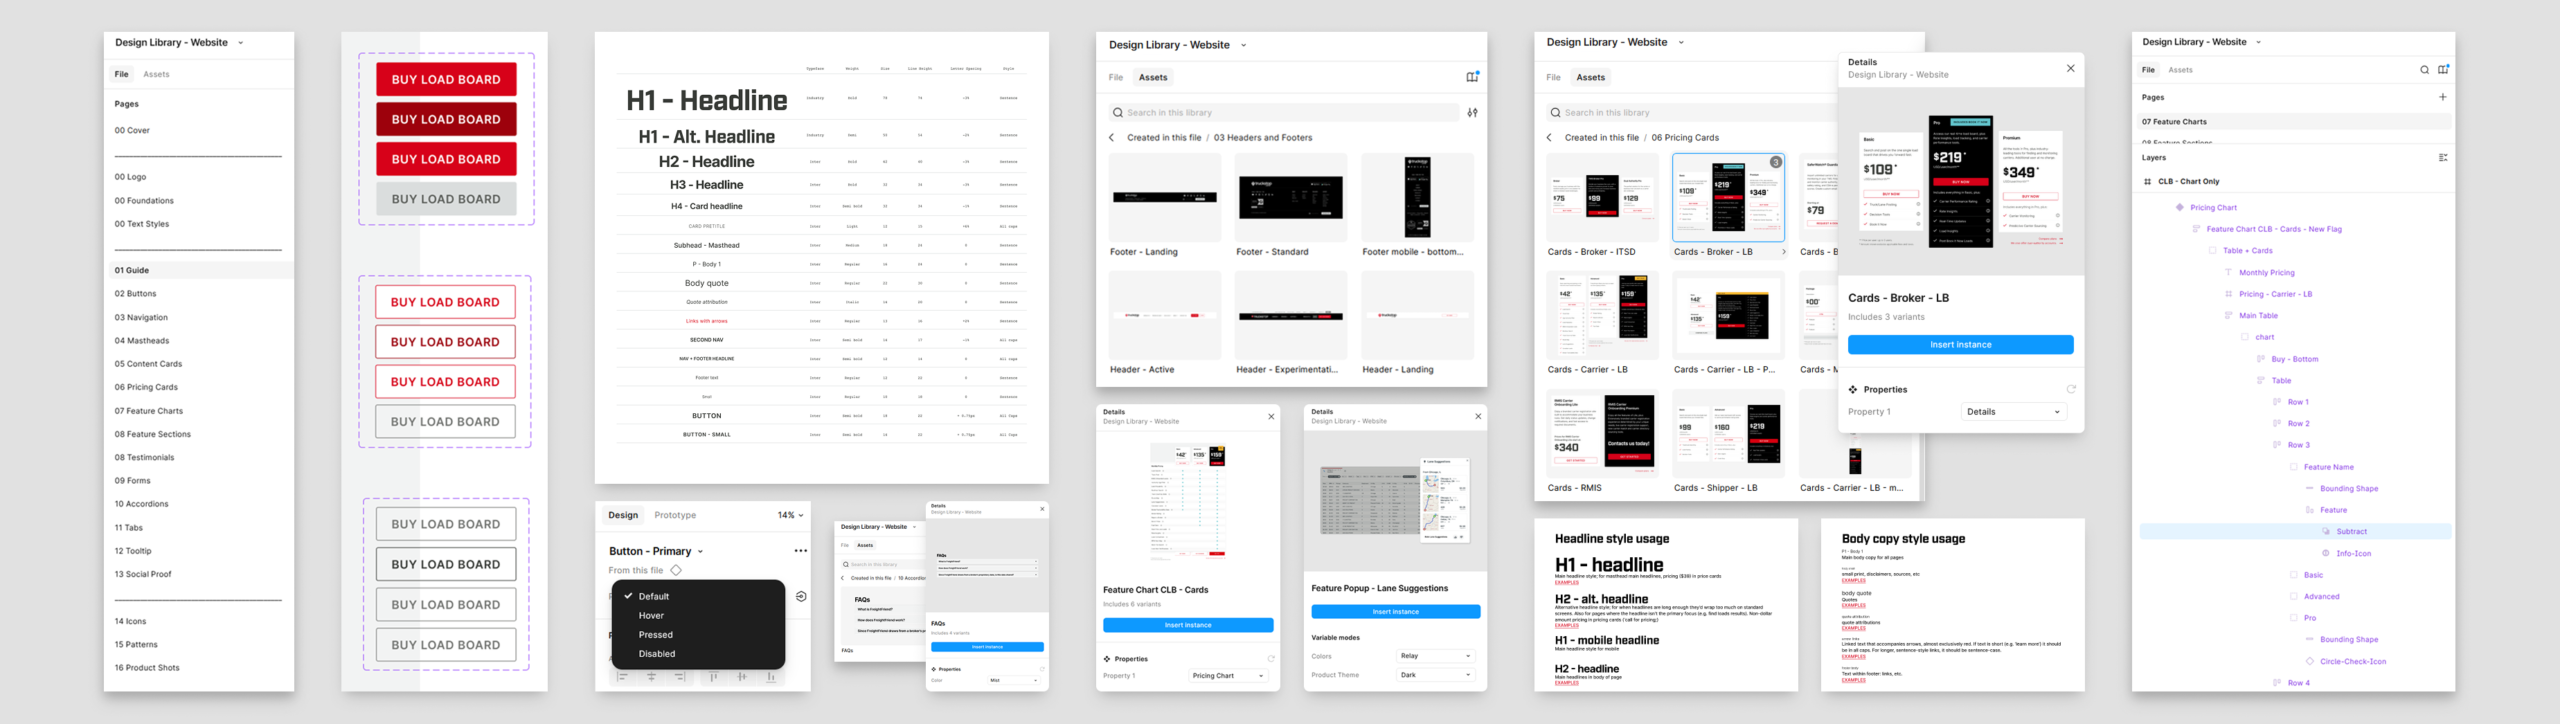Click the collapse layers icon next to Layers

click(x=2442, y=158)
